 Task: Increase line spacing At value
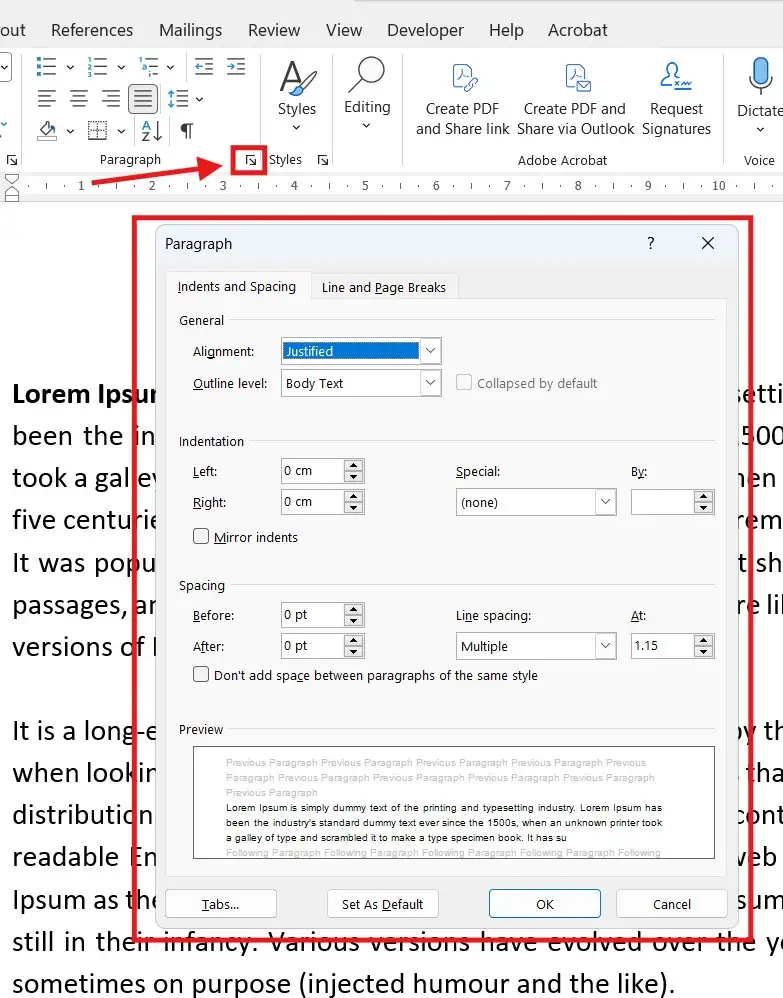click(703, 640)
